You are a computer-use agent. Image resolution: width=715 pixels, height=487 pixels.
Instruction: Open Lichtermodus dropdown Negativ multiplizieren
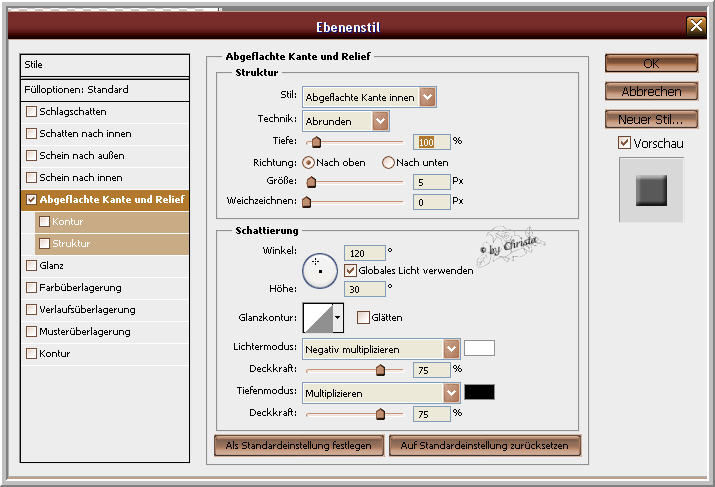click(x=381, y=349)
